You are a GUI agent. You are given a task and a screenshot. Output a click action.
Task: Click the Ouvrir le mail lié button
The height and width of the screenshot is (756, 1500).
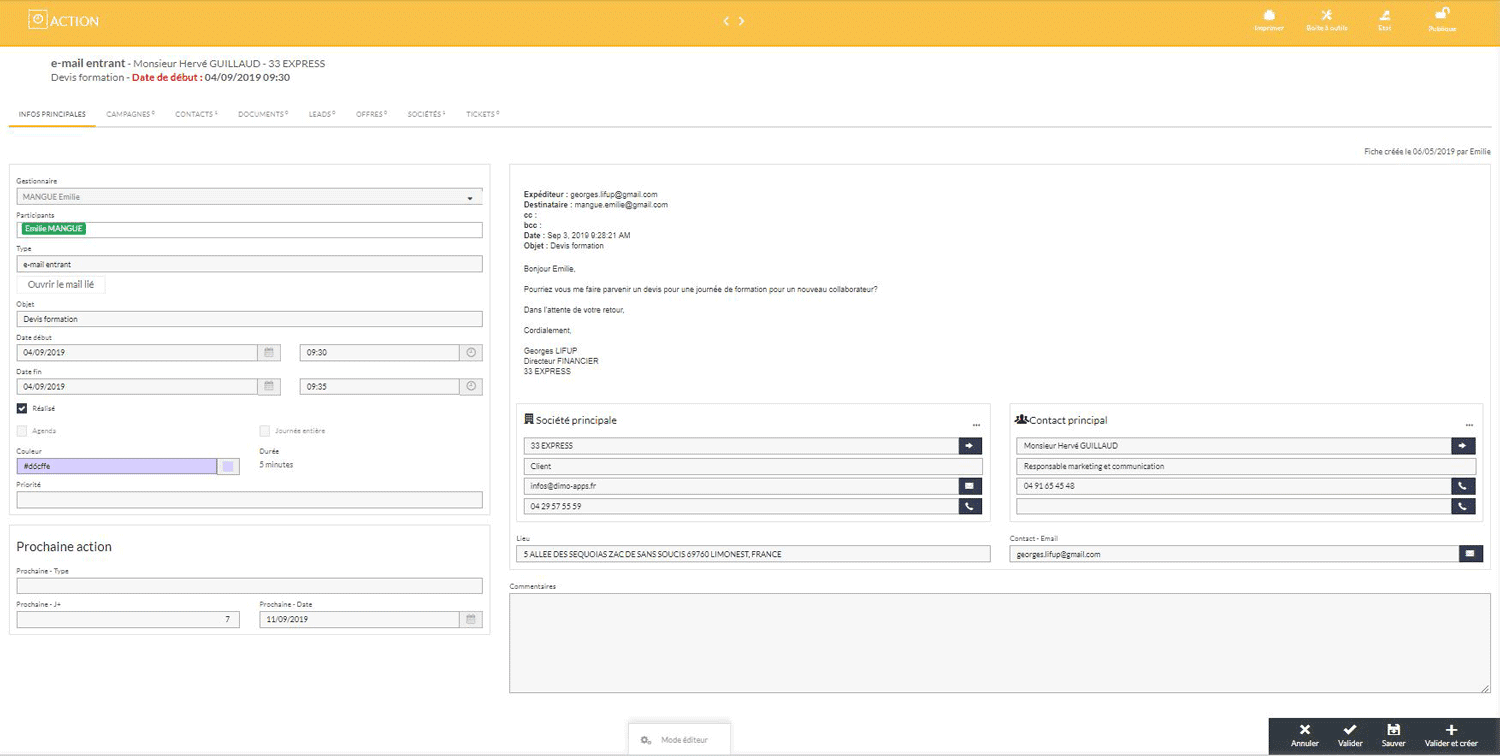point(61,285)
